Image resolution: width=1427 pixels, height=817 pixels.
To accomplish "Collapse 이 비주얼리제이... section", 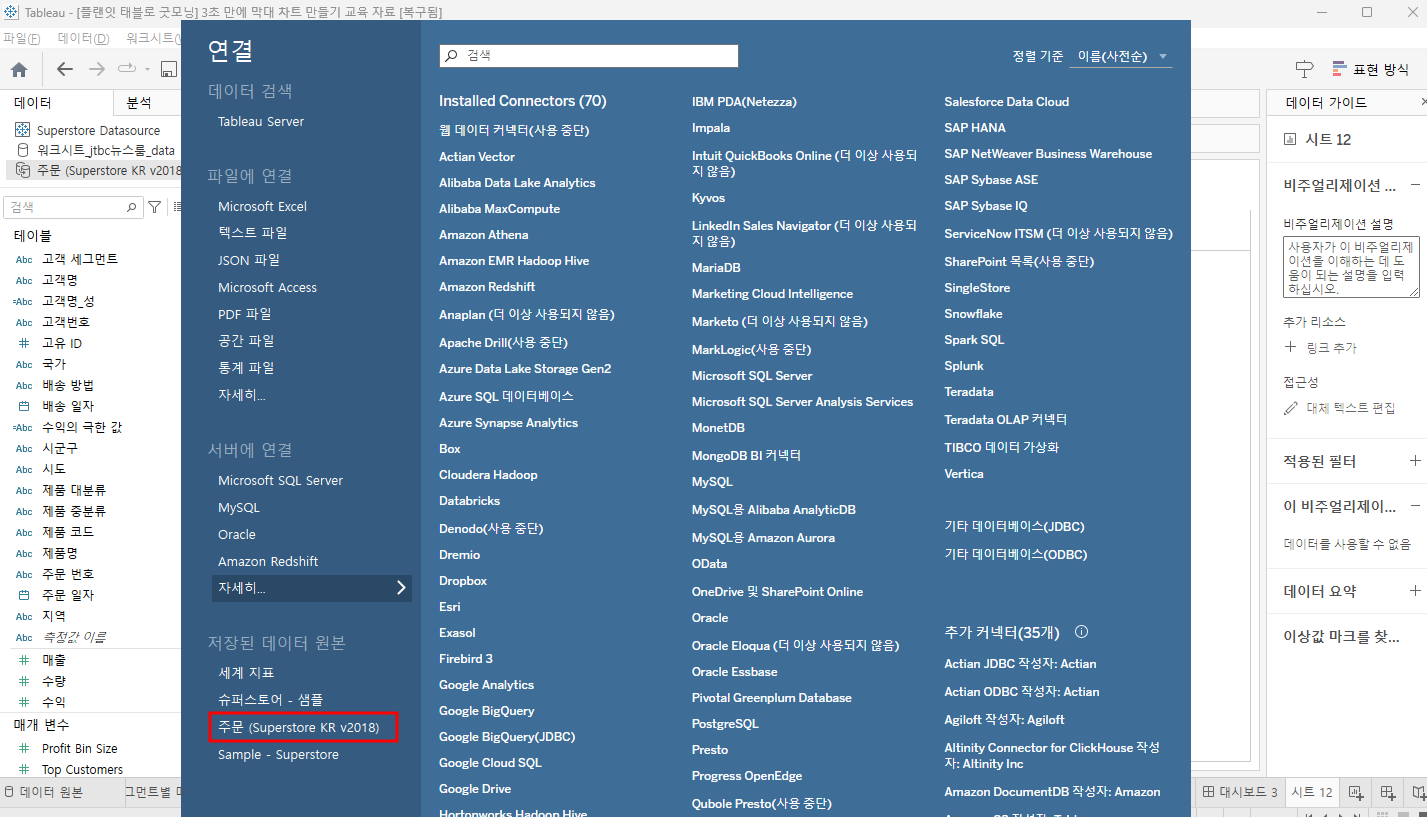I will coord(1415,506).
